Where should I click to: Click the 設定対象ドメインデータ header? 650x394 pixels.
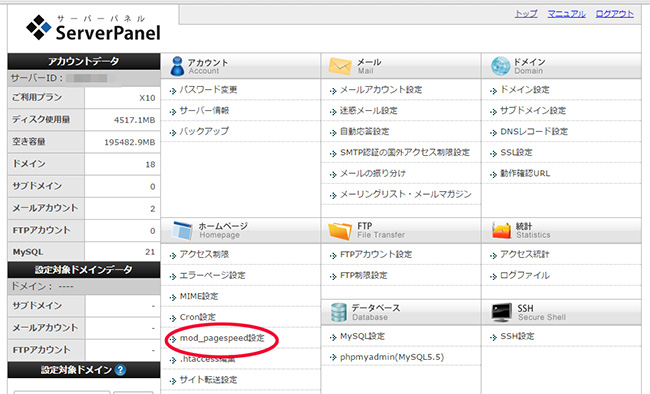tap(84, 270)
